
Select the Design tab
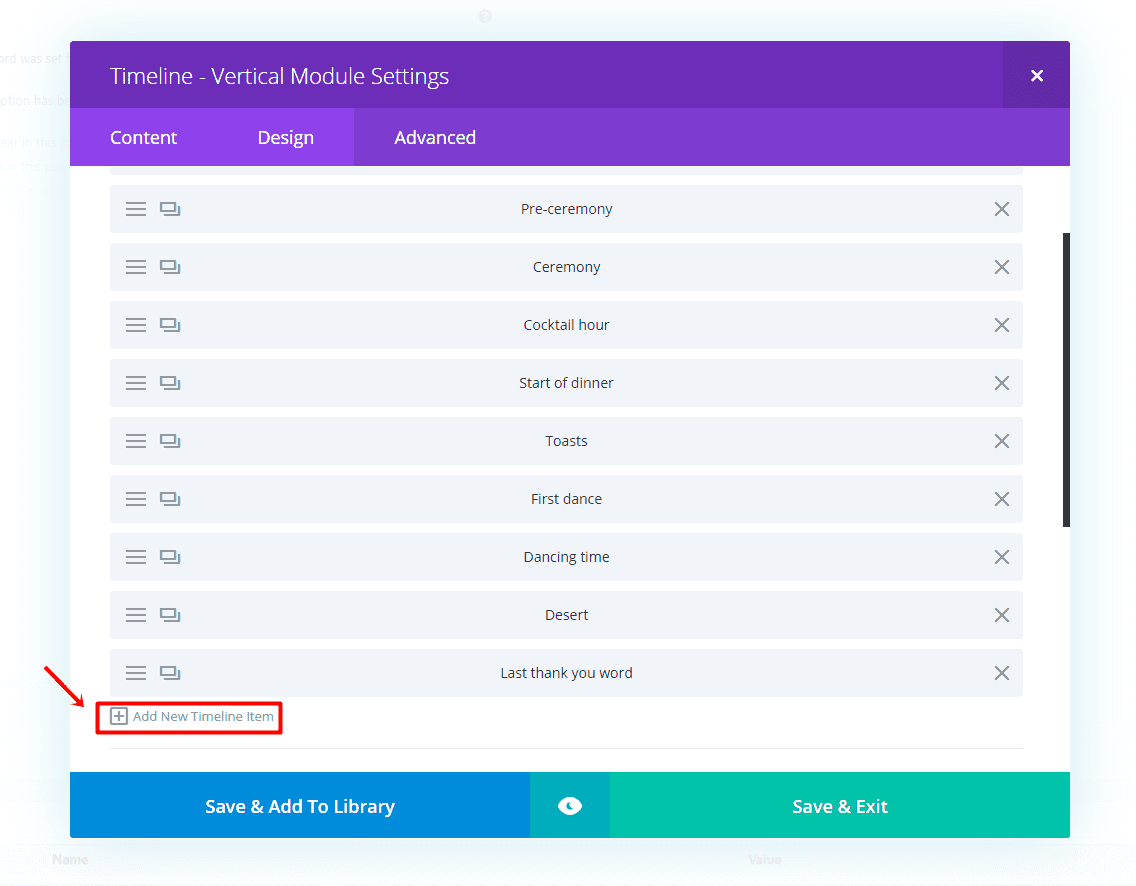tap(286, 137)
